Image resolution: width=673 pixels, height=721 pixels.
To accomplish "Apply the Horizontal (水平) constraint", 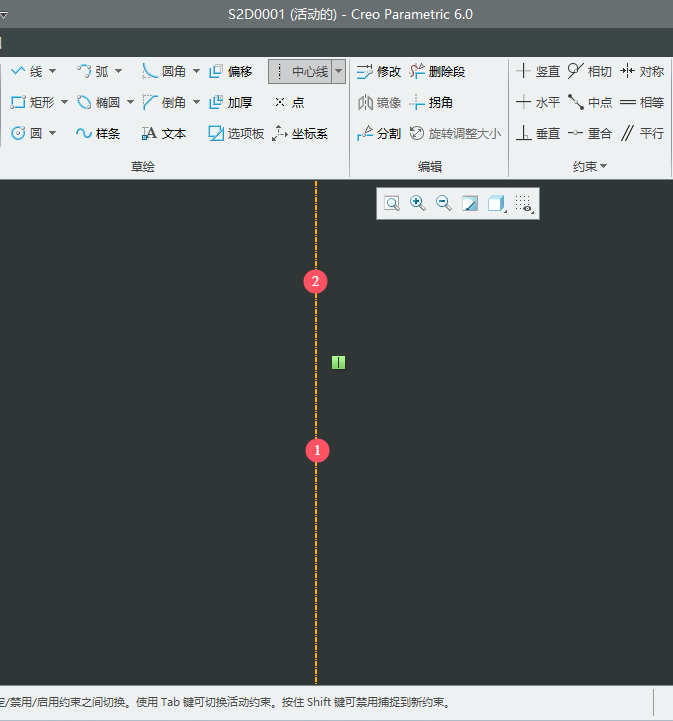I will [538, 102].
